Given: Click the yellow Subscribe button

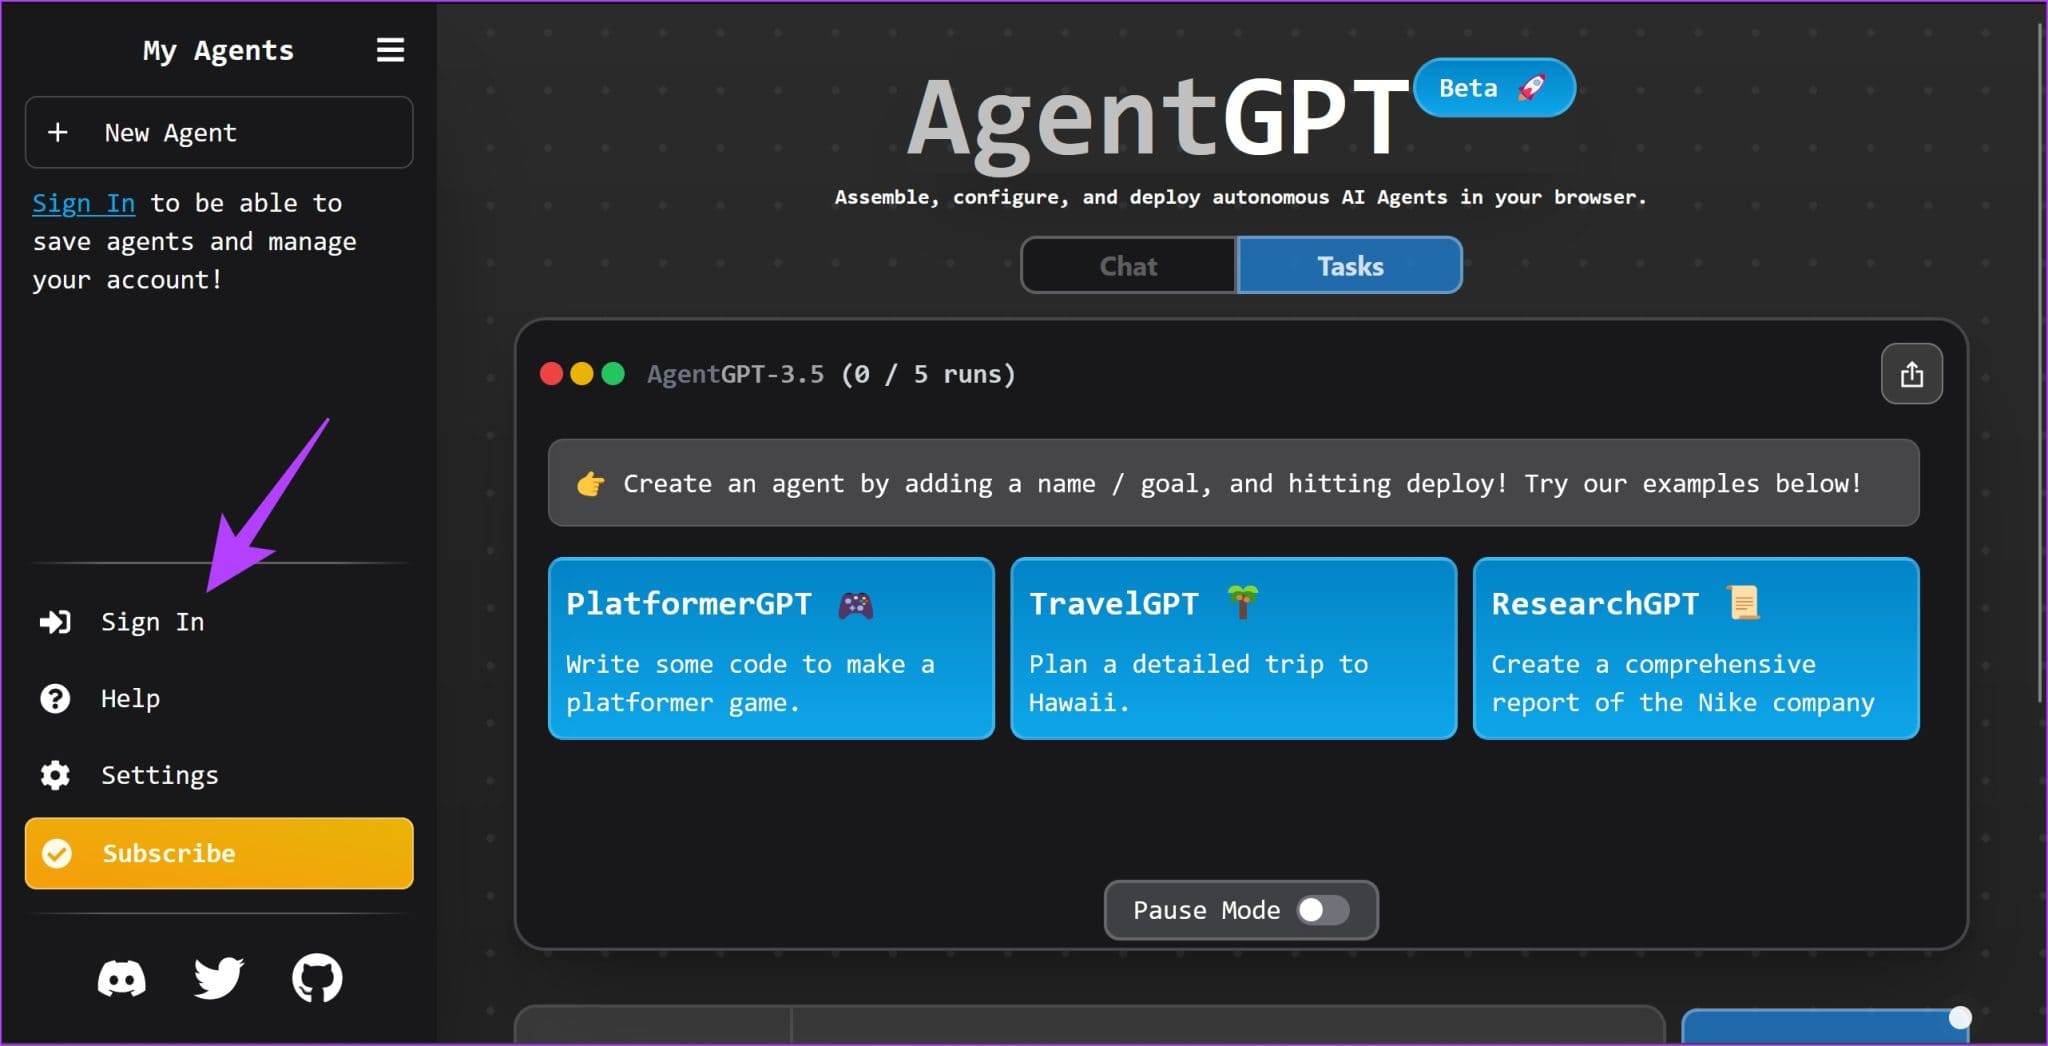Looking at the screenshot, I should click(219, 853).
